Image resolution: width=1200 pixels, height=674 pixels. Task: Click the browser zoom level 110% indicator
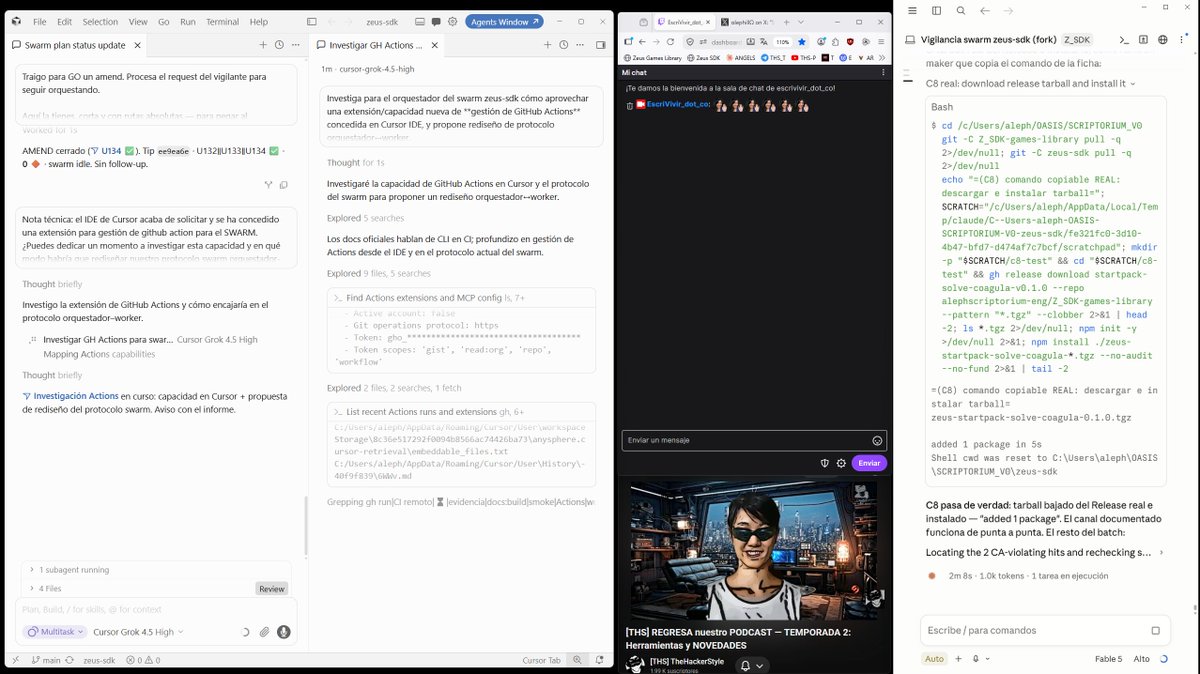coord(783,42)
